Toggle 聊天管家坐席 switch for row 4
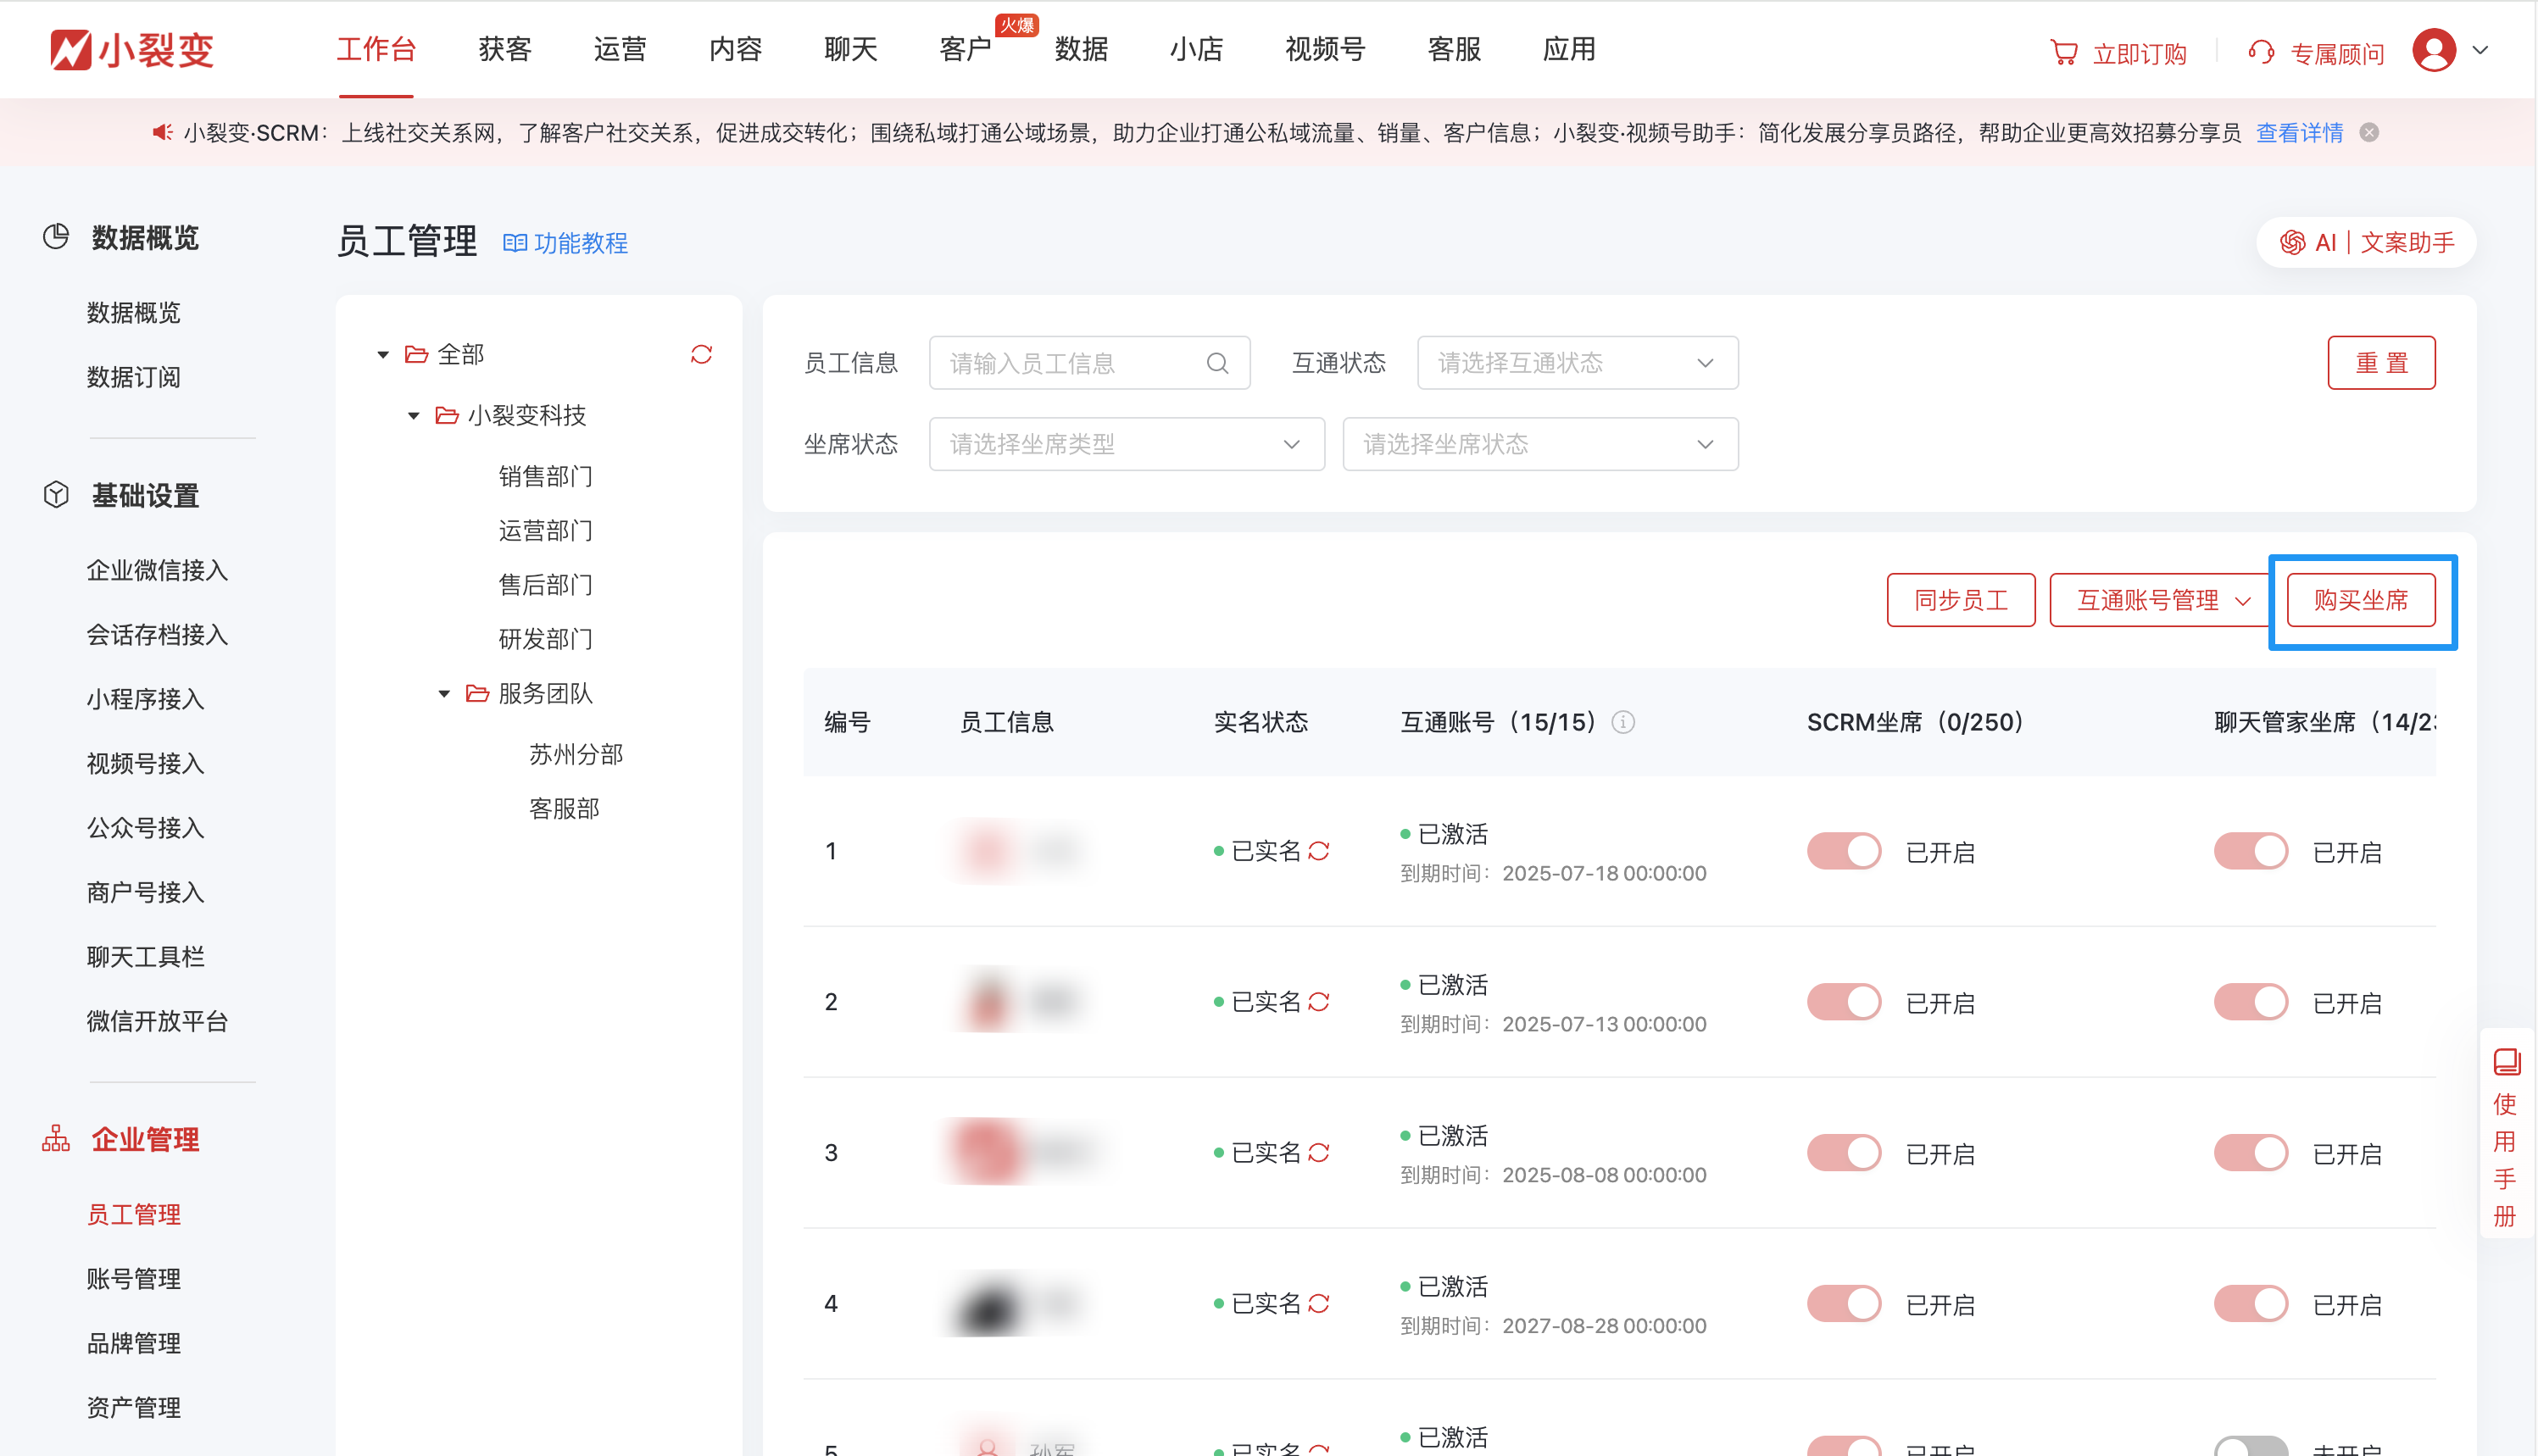The height and width of the screenshot is (1456, 2538). [x=2251, y=1304]
